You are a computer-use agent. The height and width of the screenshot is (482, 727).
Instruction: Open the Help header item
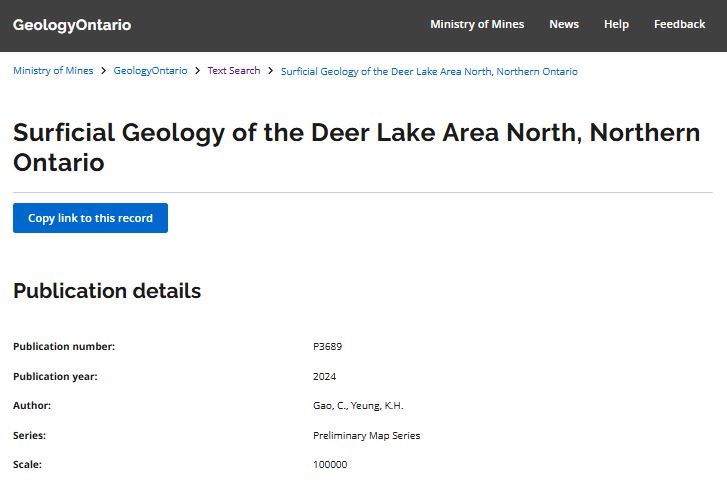click(x=616, y=25)
